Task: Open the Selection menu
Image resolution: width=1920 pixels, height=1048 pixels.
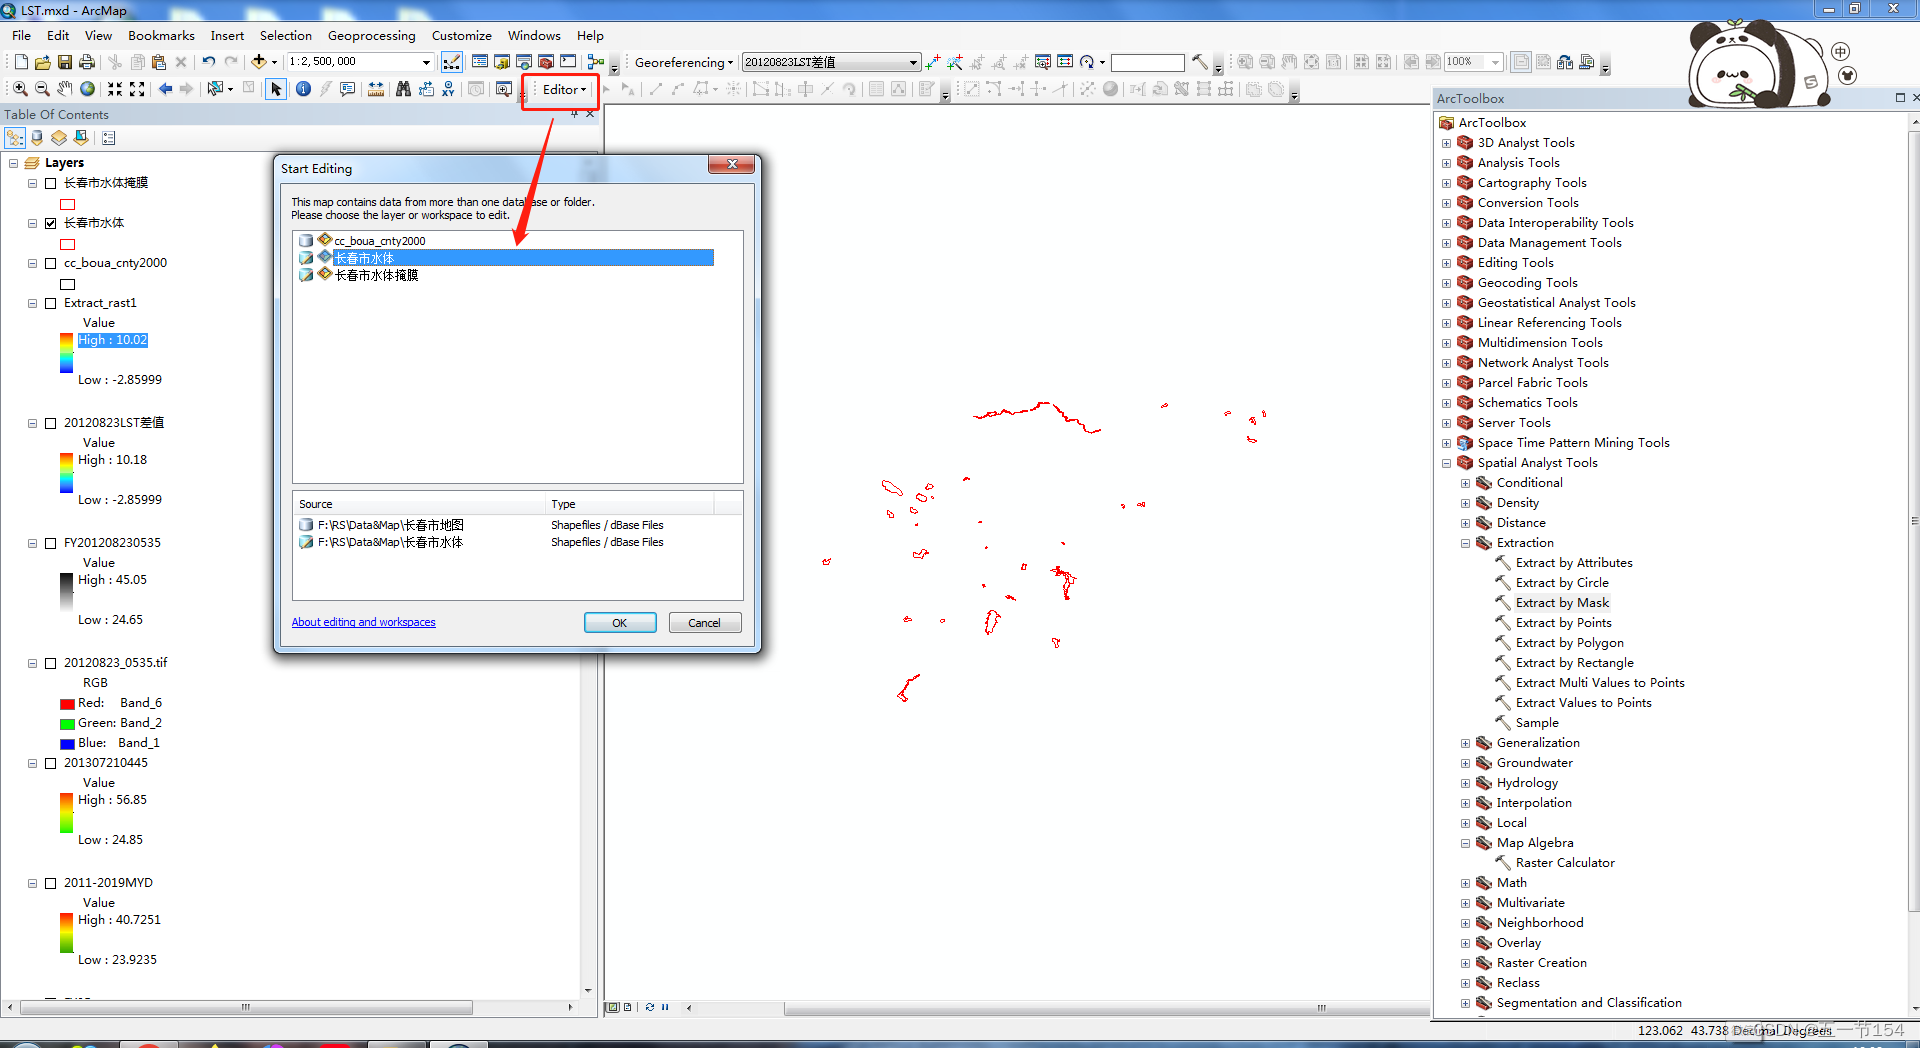Action: [x=285, y=35]
